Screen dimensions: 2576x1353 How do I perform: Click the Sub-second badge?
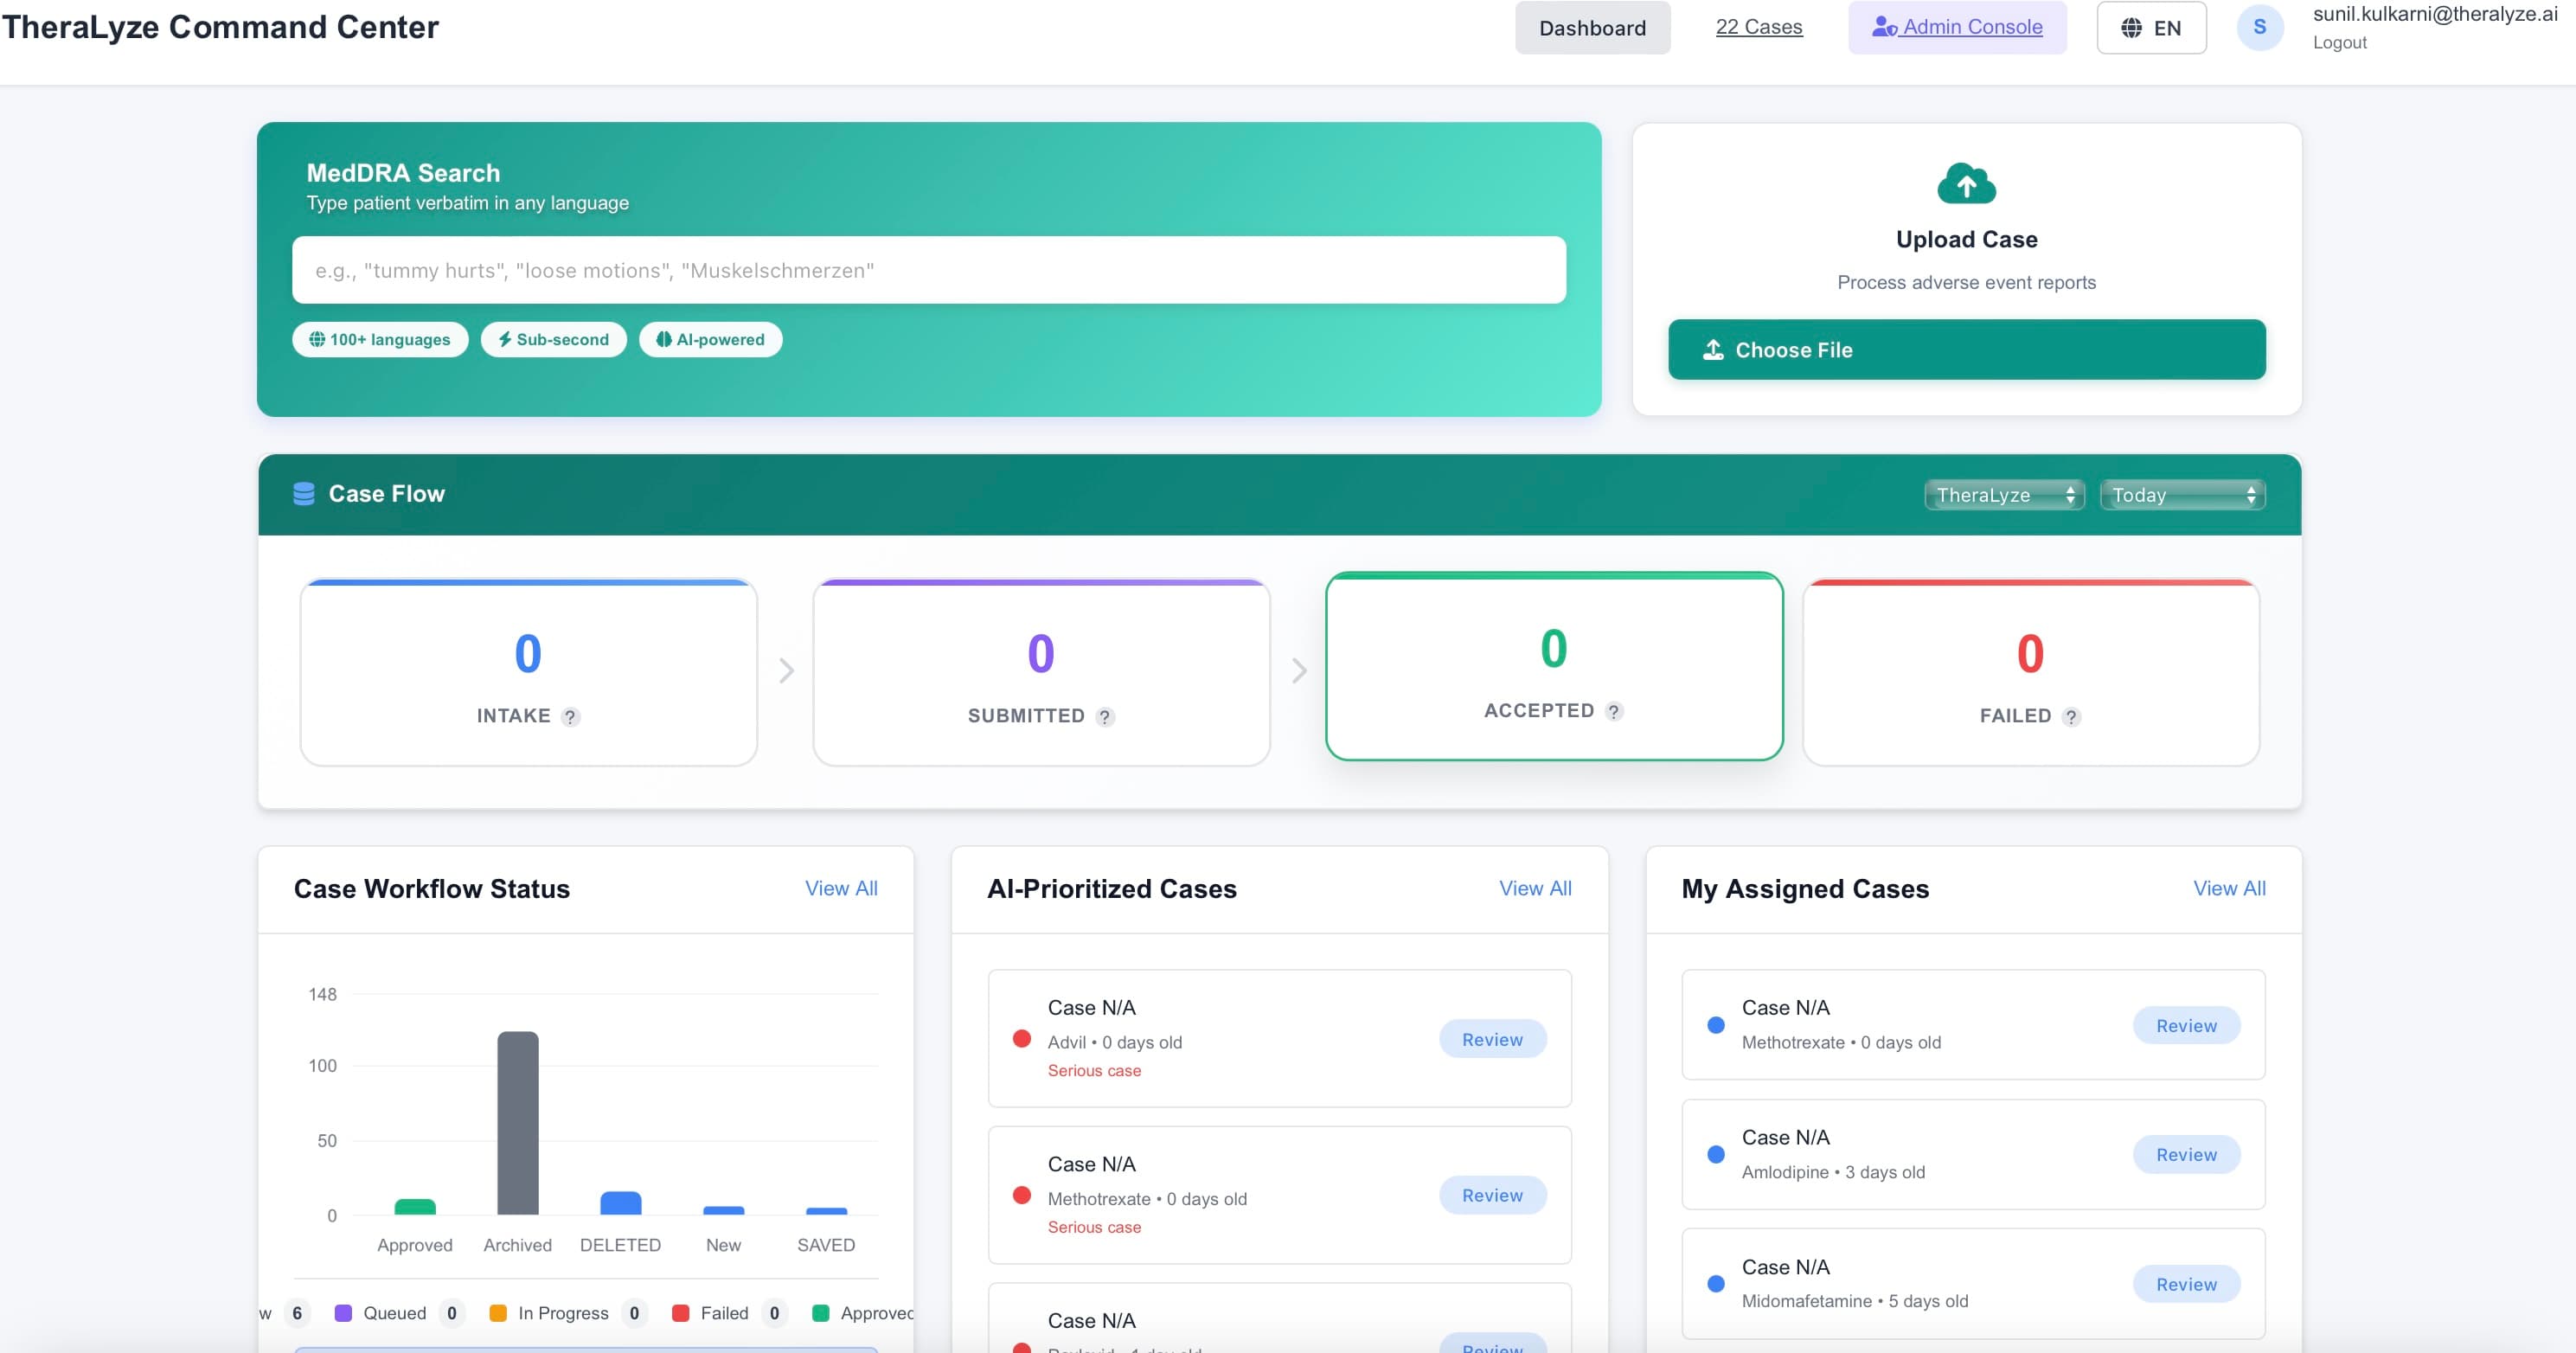pos(553,339)
